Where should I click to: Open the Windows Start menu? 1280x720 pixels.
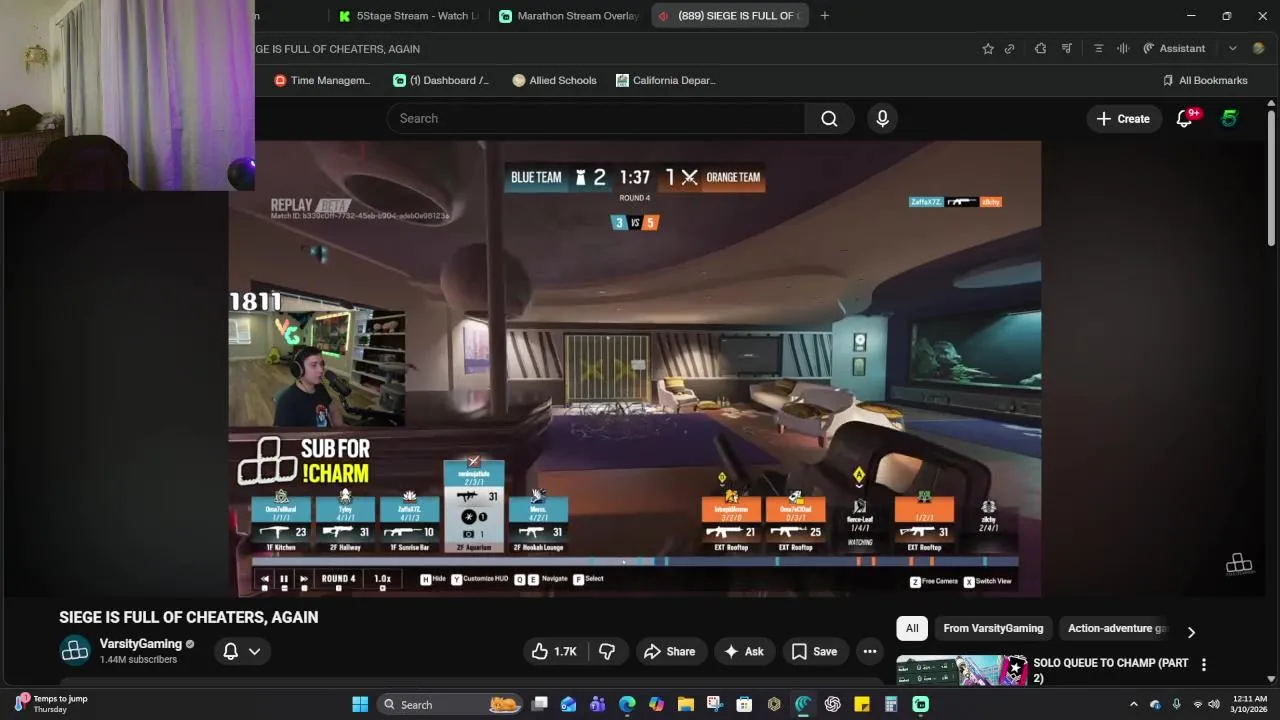tap(360, 704)
